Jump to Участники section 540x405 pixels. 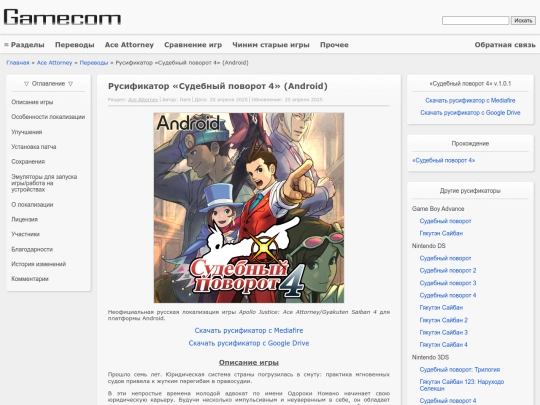[x=25, y=234]
